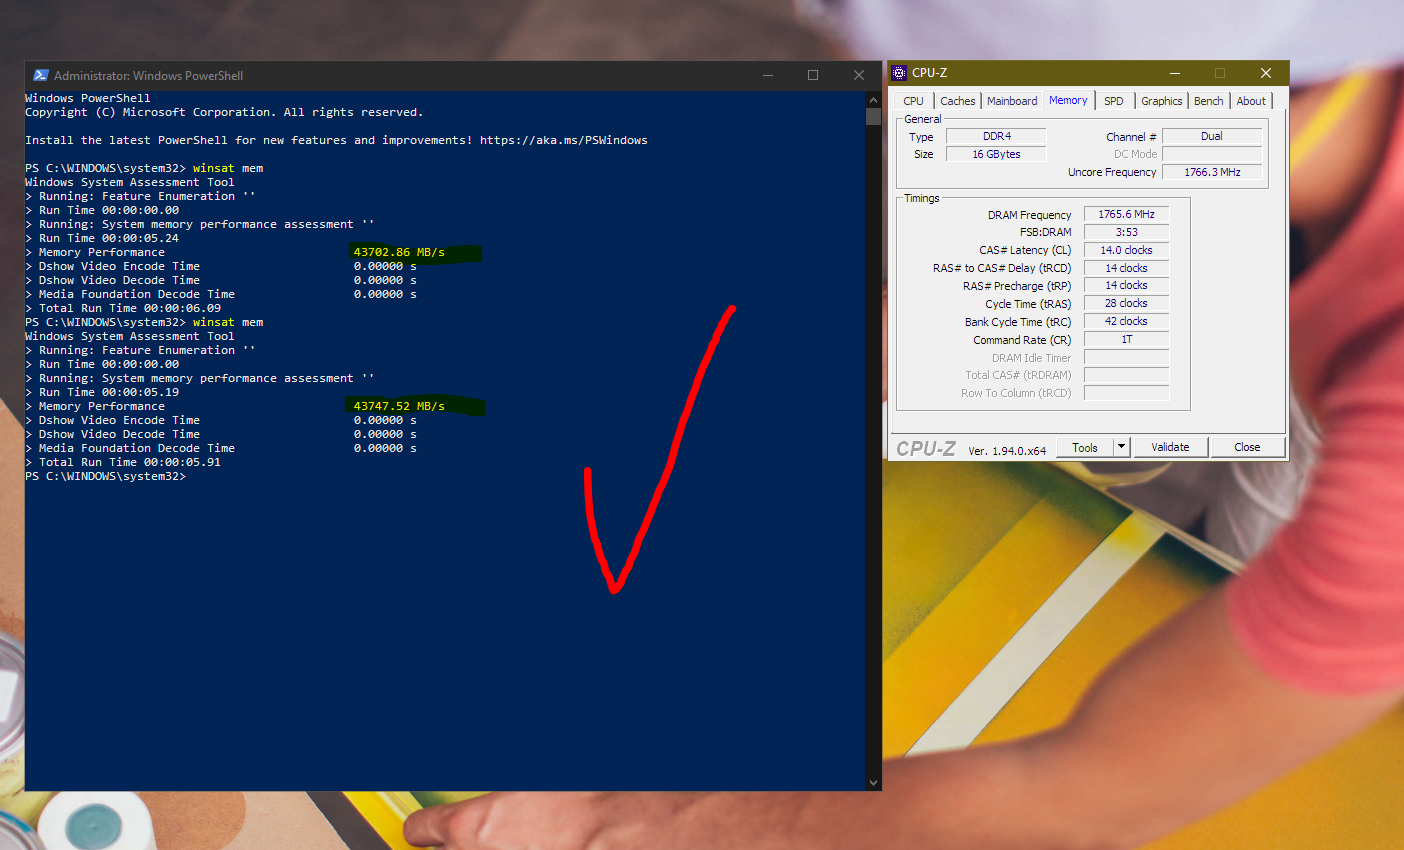Open the About tab
This screenshot has width=1404, height=850.
1251,101
